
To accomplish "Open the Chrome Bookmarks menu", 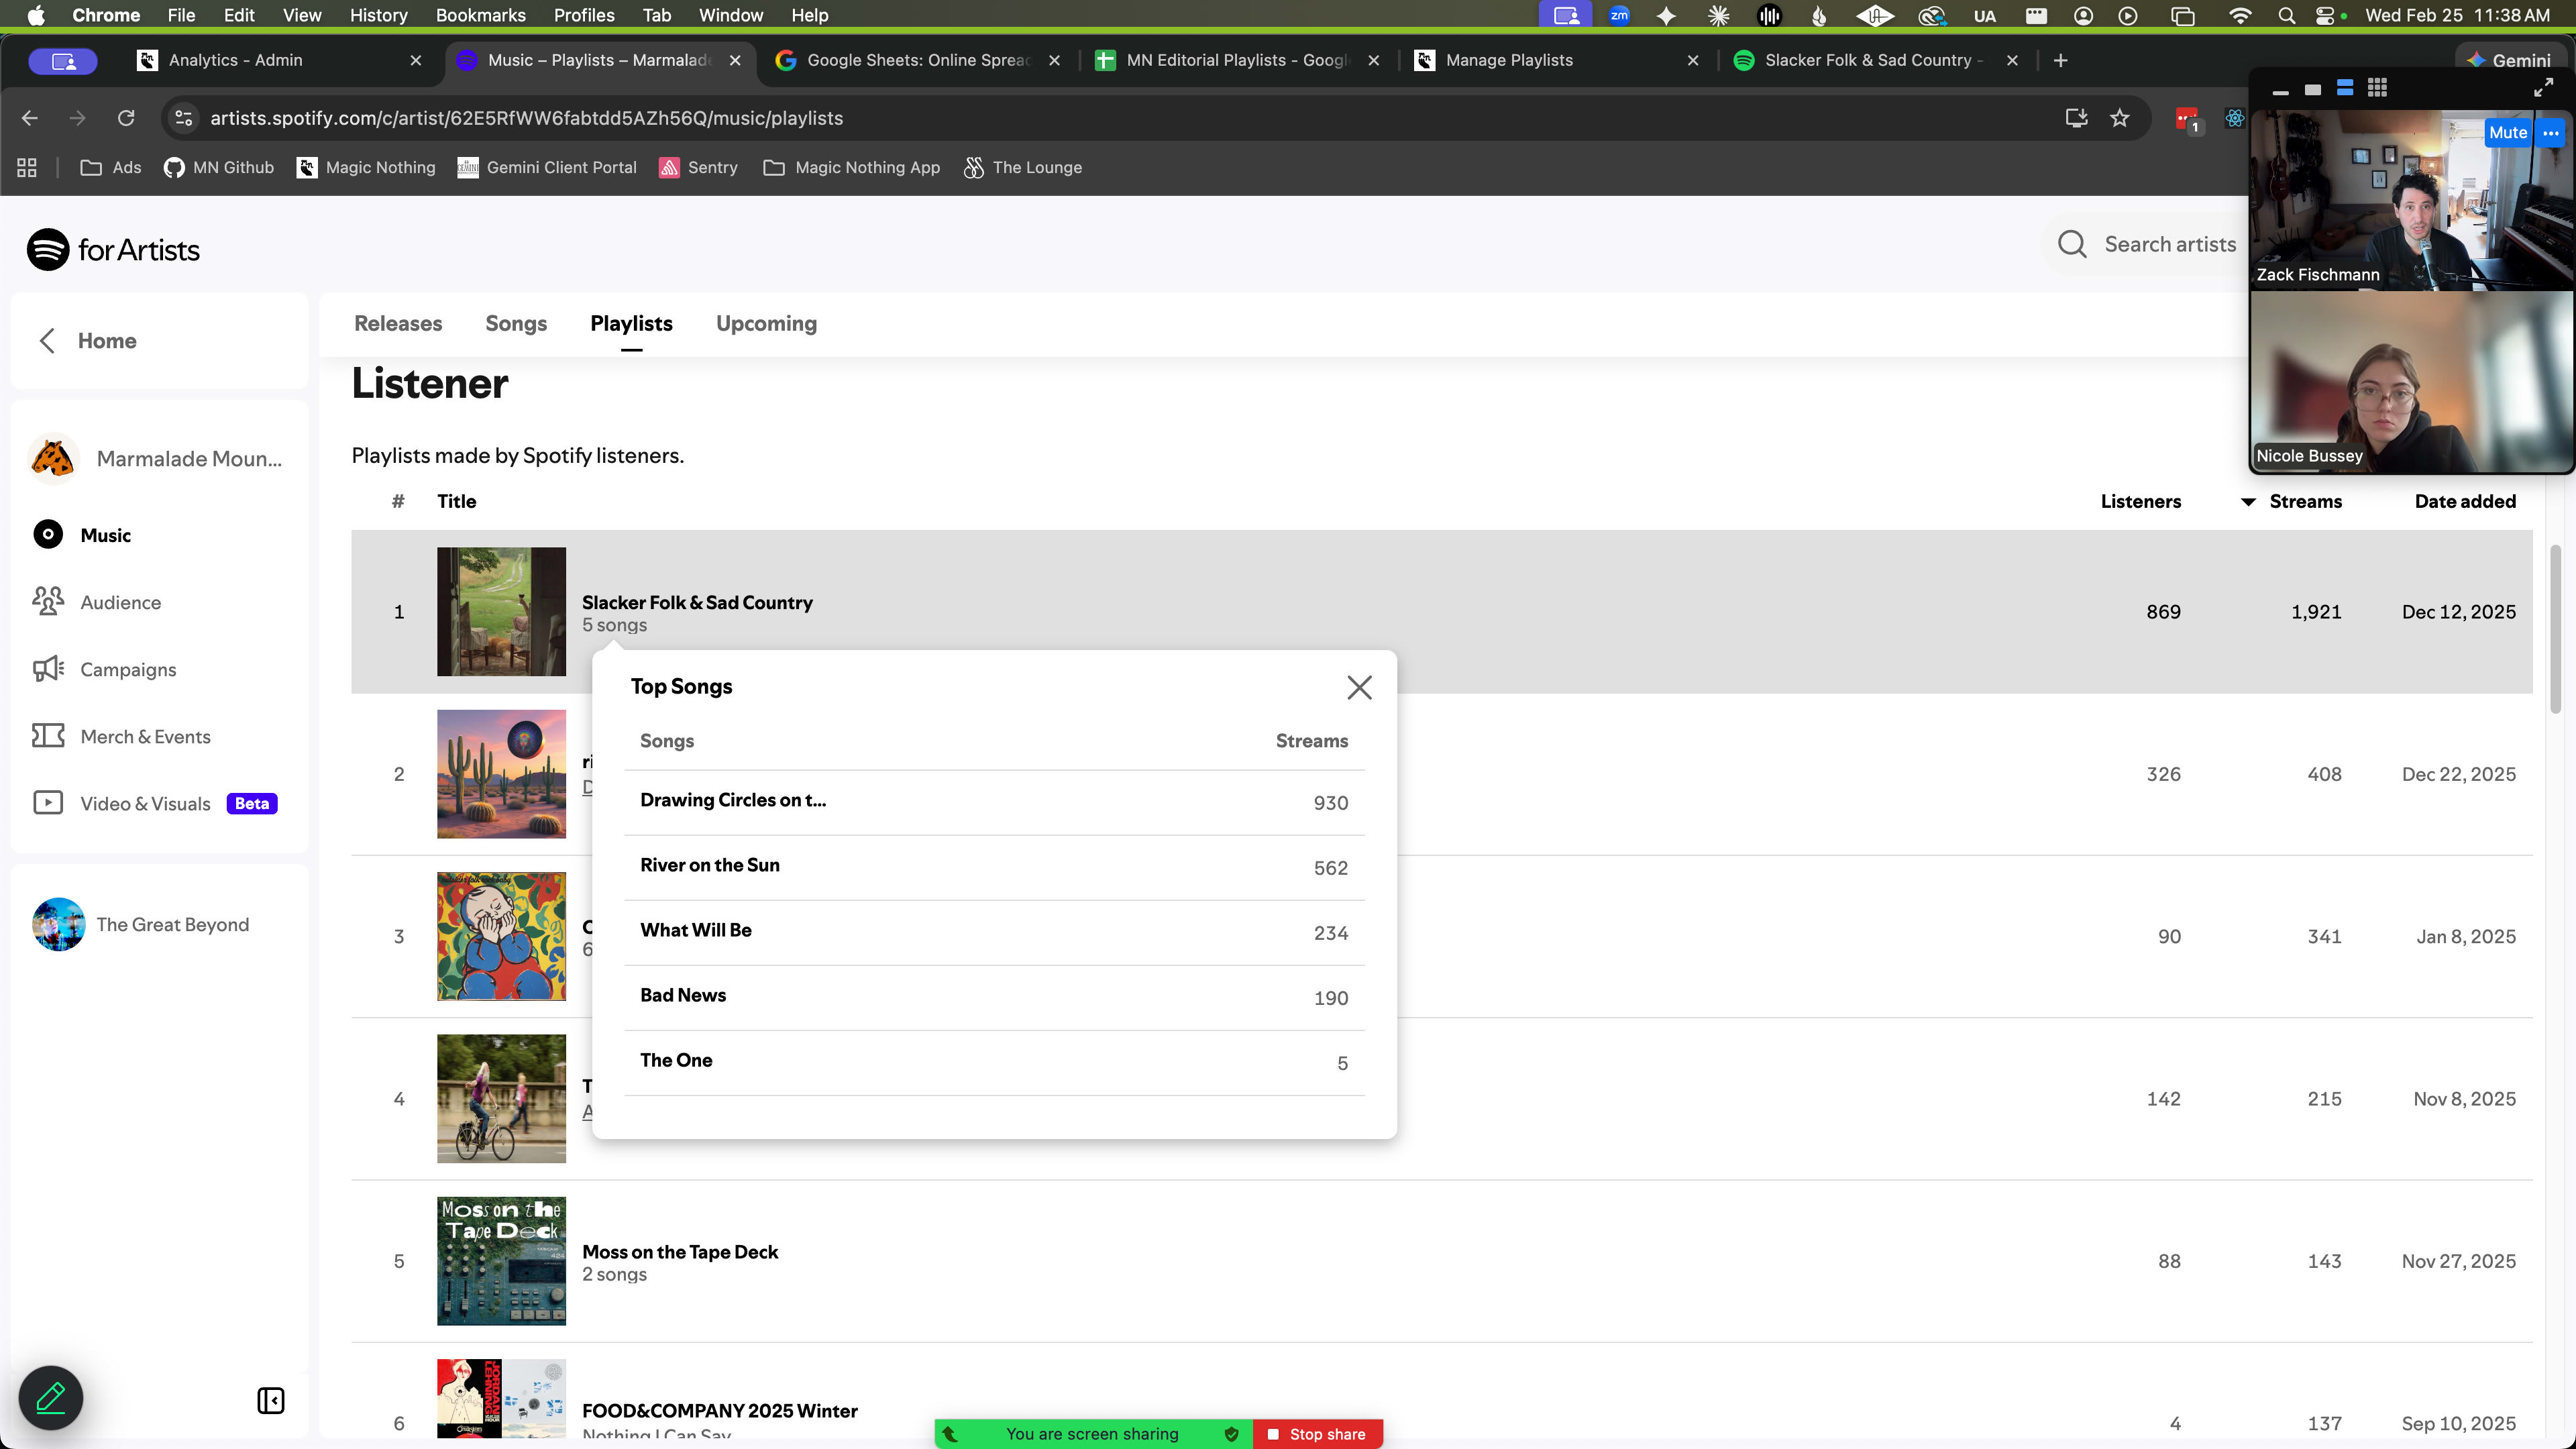I will click(x=480, y=15).
